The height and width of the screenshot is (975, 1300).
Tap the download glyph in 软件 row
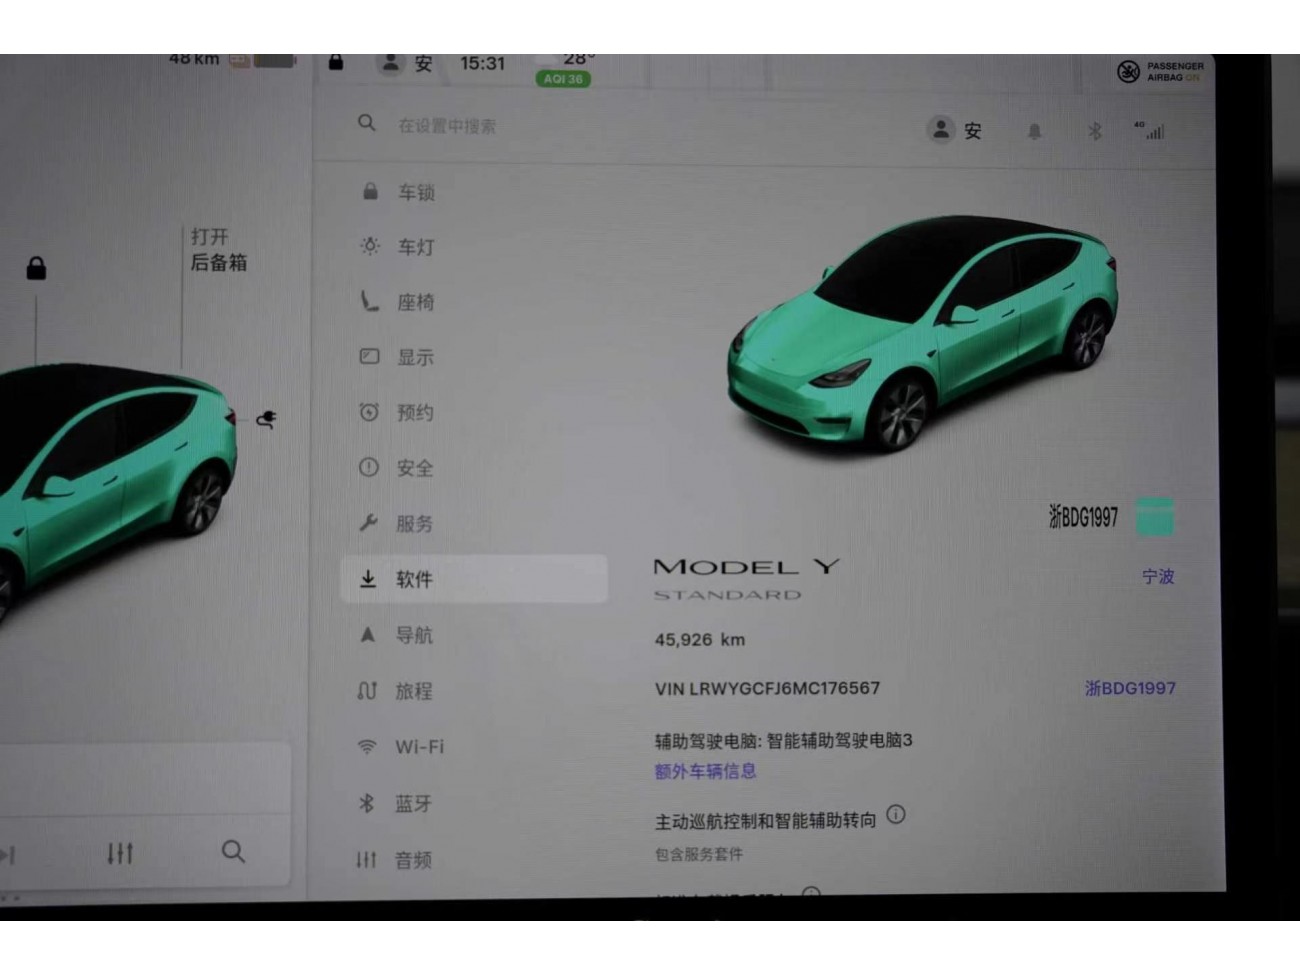point(368,578)
